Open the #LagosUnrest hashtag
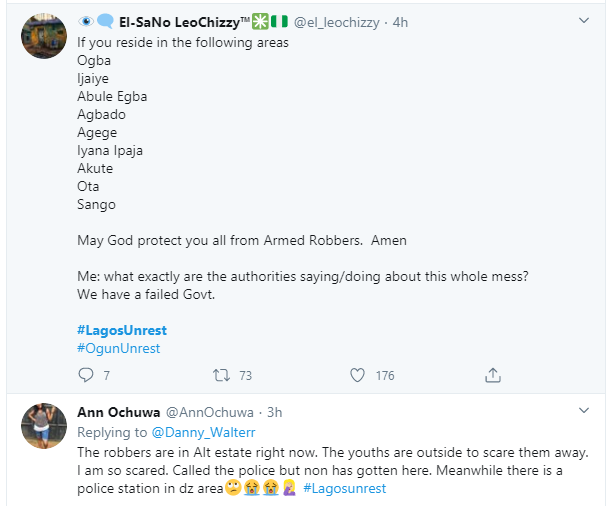This screenshot has height=506, width=607. tap(120, 329)
